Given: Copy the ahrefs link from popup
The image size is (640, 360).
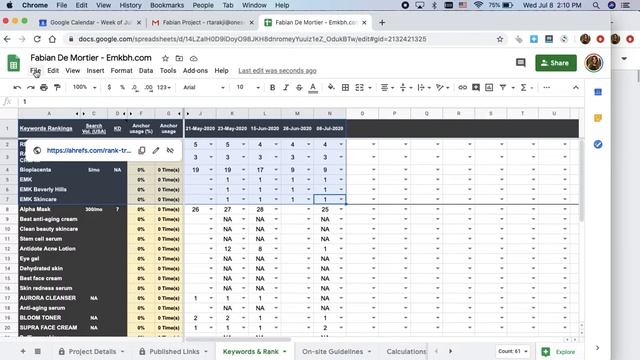Looking at the screenshot, I should [x=142, y=150].
